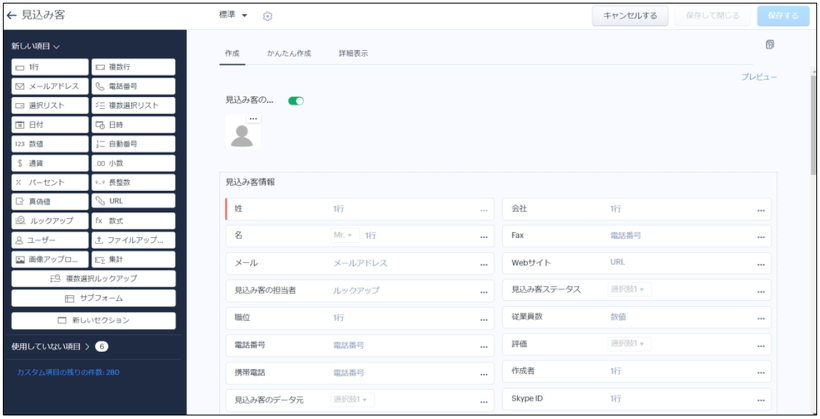Select the 電話番号 field type in sidebar
The height and width of the screenshot is (419, 820).
pyautogui.click(x=133, y=86)
